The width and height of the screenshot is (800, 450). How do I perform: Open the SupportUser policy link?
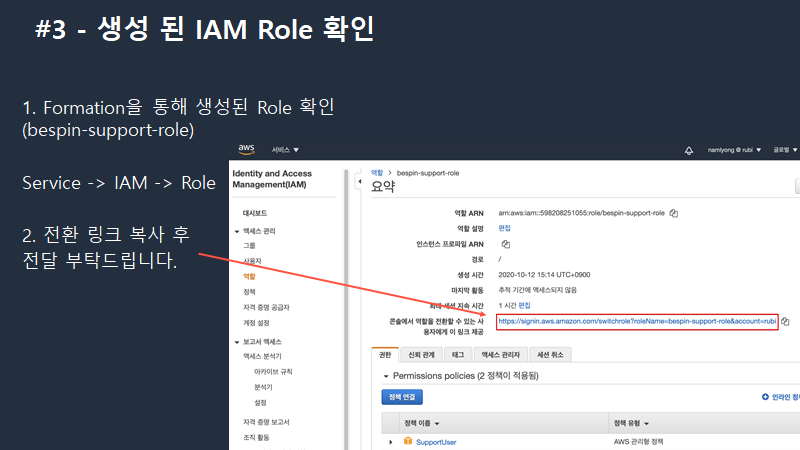(x=436, y=442)
